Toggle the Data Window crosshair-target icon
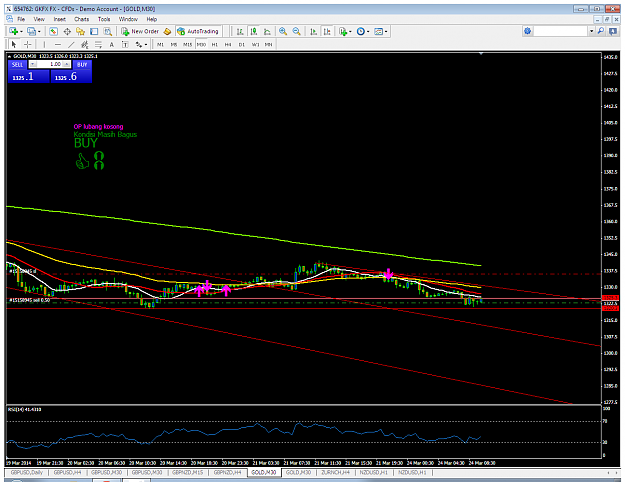The width and height of the screenshot is (625, 482). [x=67, y=31]
